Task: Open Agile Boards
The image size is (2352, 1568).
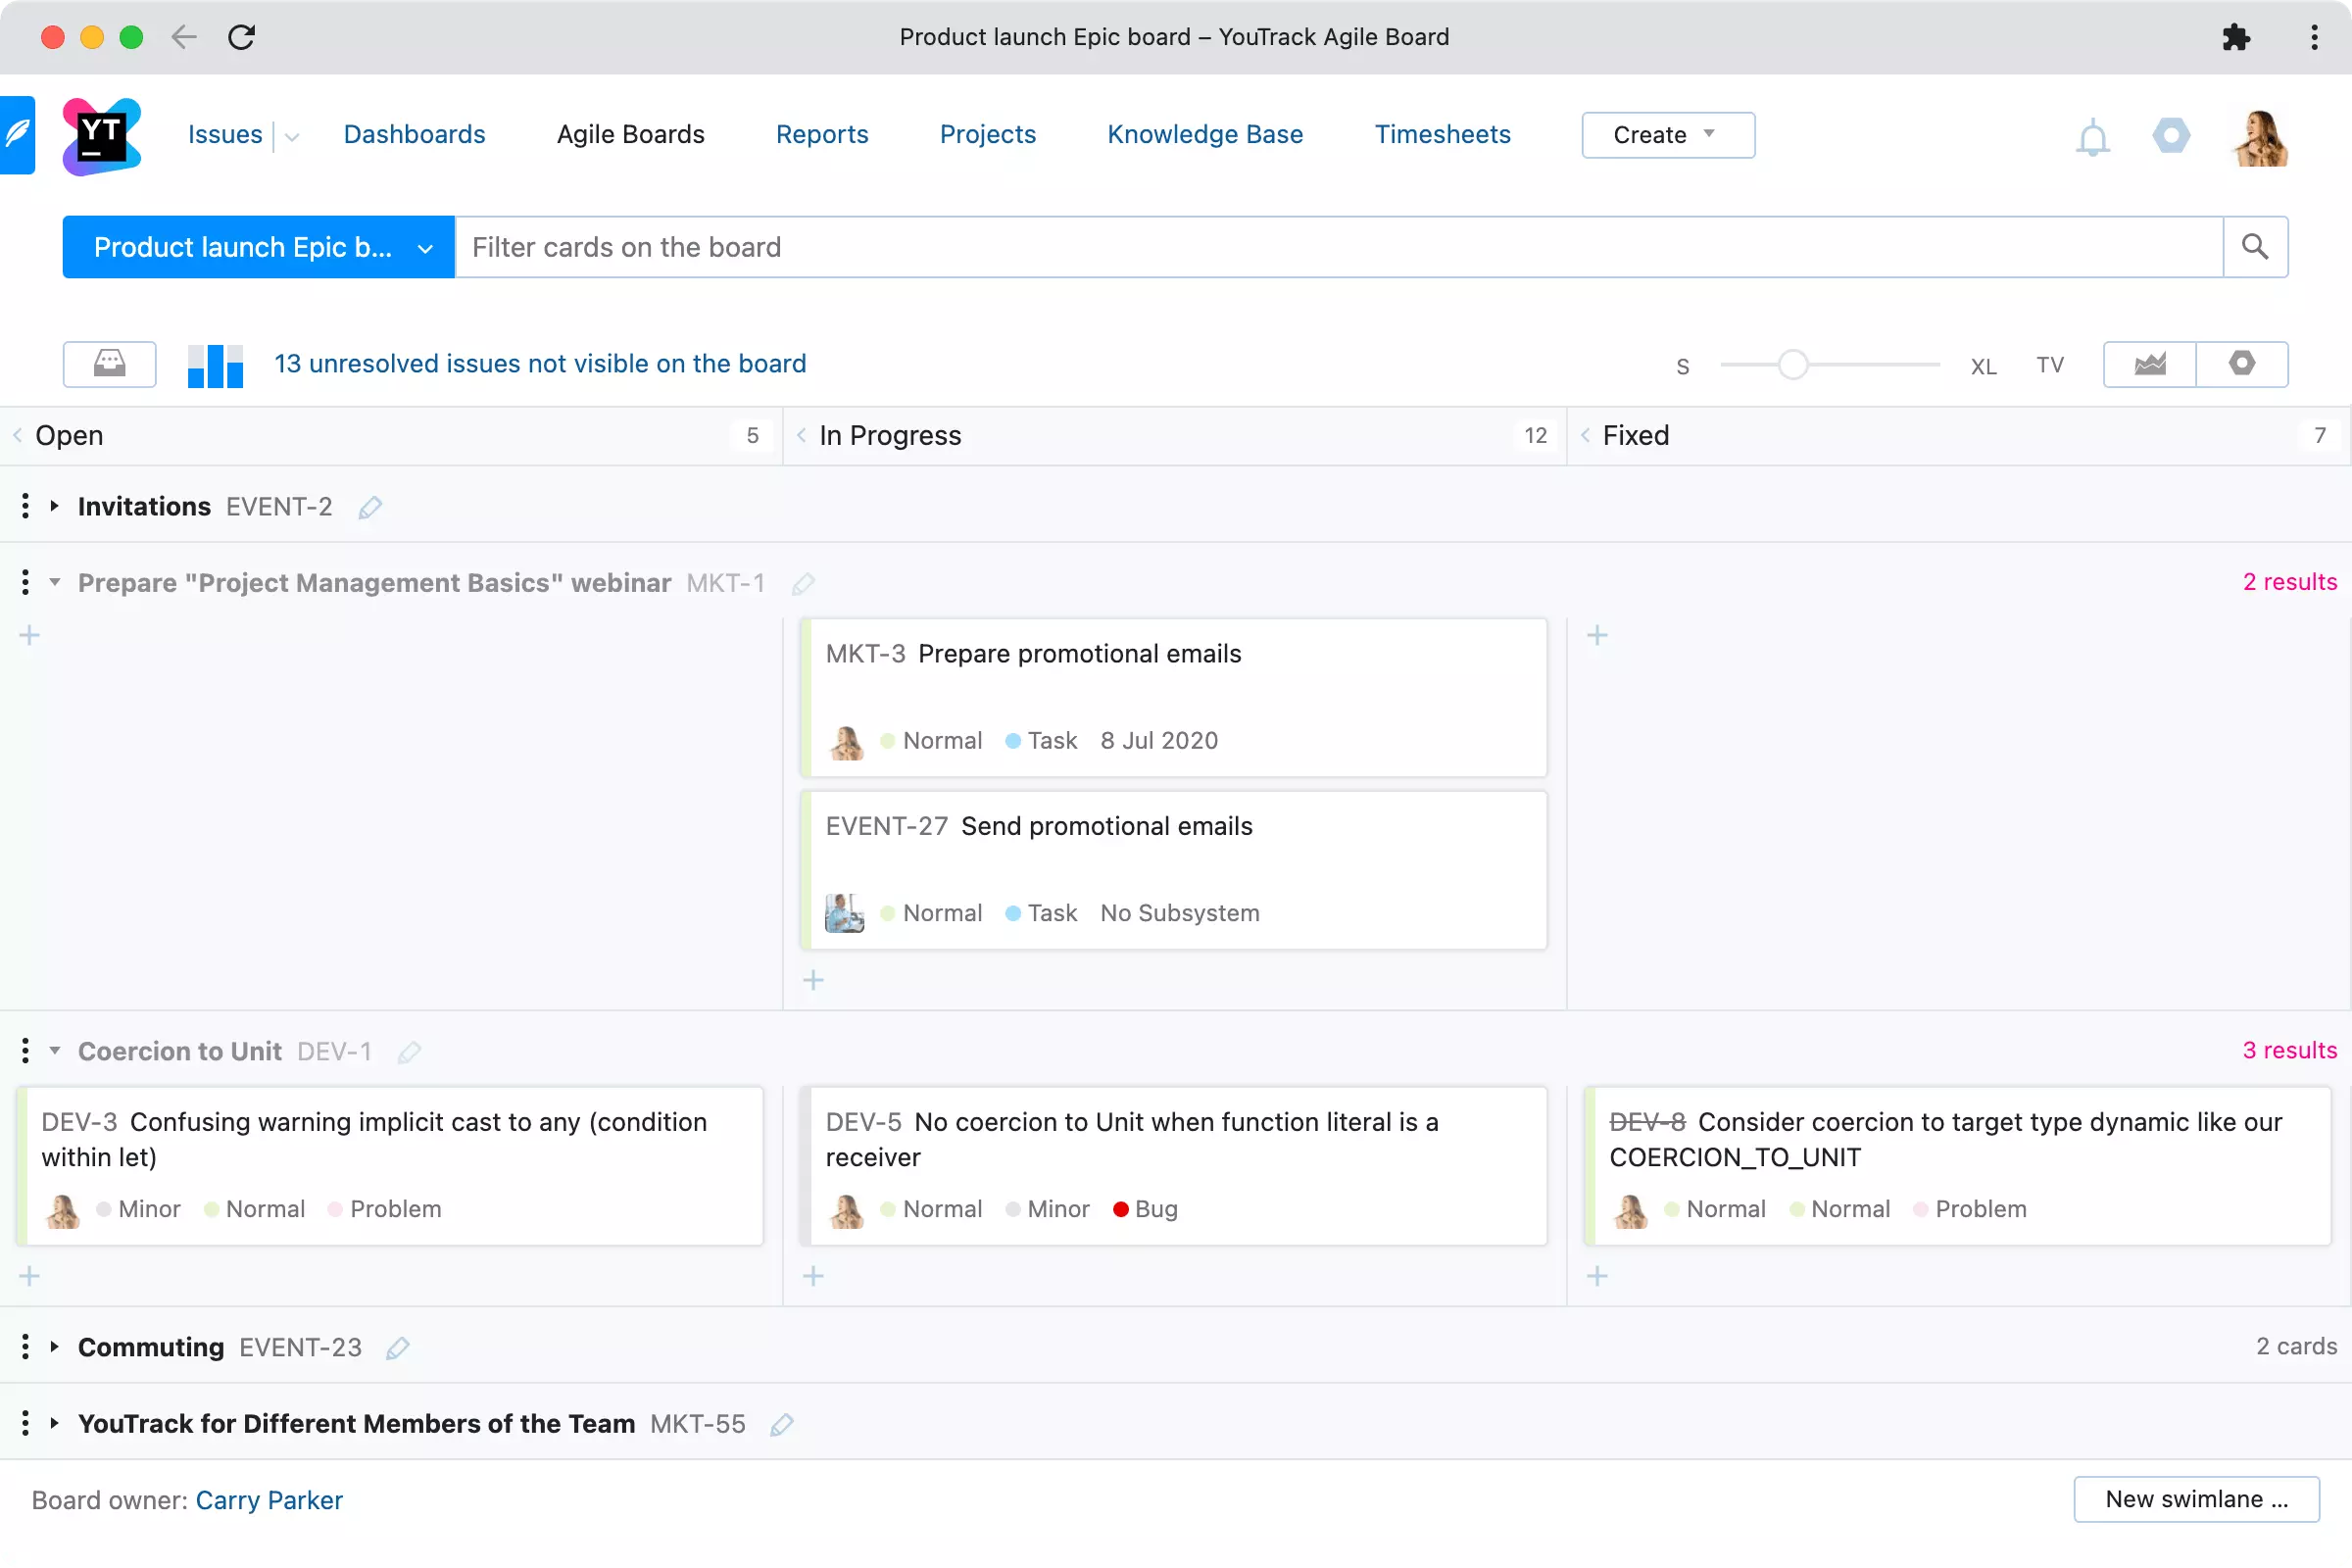Action: tap(630, 134)
